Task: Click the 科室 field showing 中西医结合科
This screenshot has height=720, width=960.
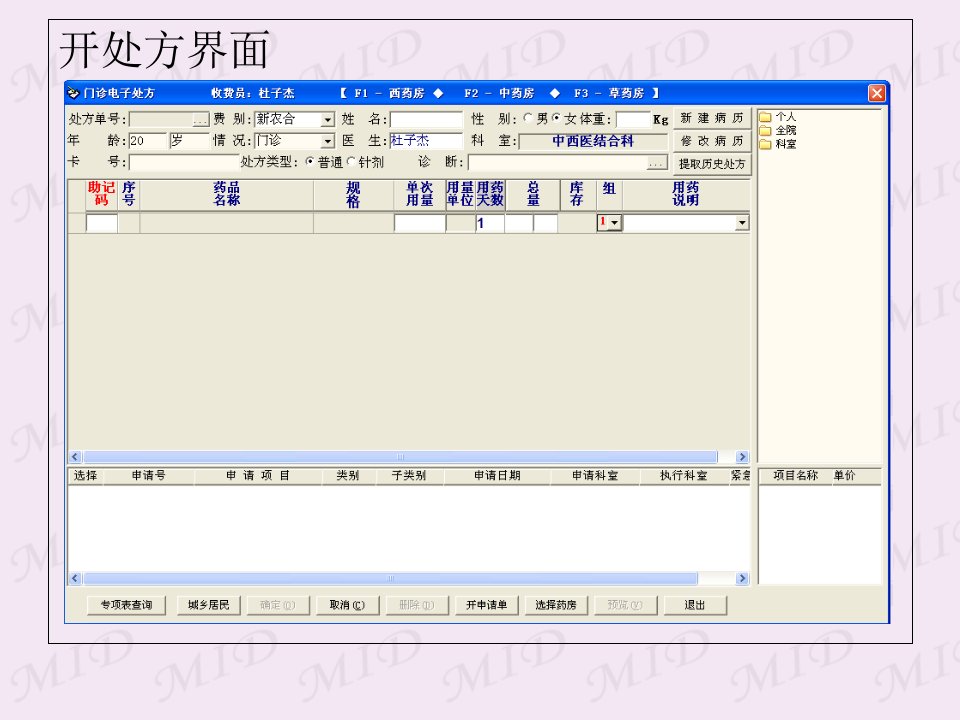Action: pyautogui.click(x=593, y=141)
